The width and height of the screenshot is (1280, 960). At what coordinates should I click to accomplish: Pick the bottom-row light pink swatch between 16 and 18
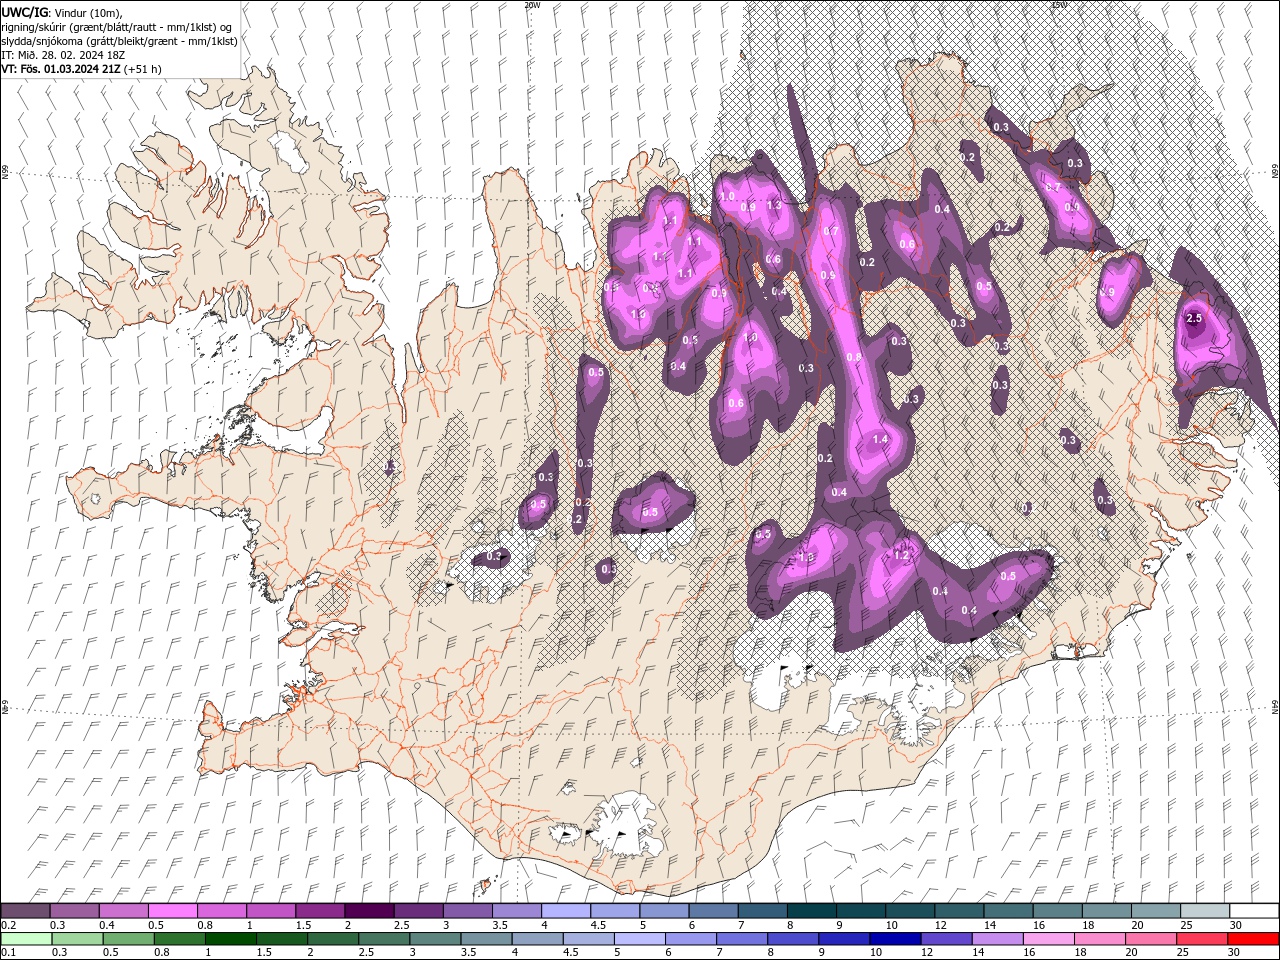(x=1049, y=939)
